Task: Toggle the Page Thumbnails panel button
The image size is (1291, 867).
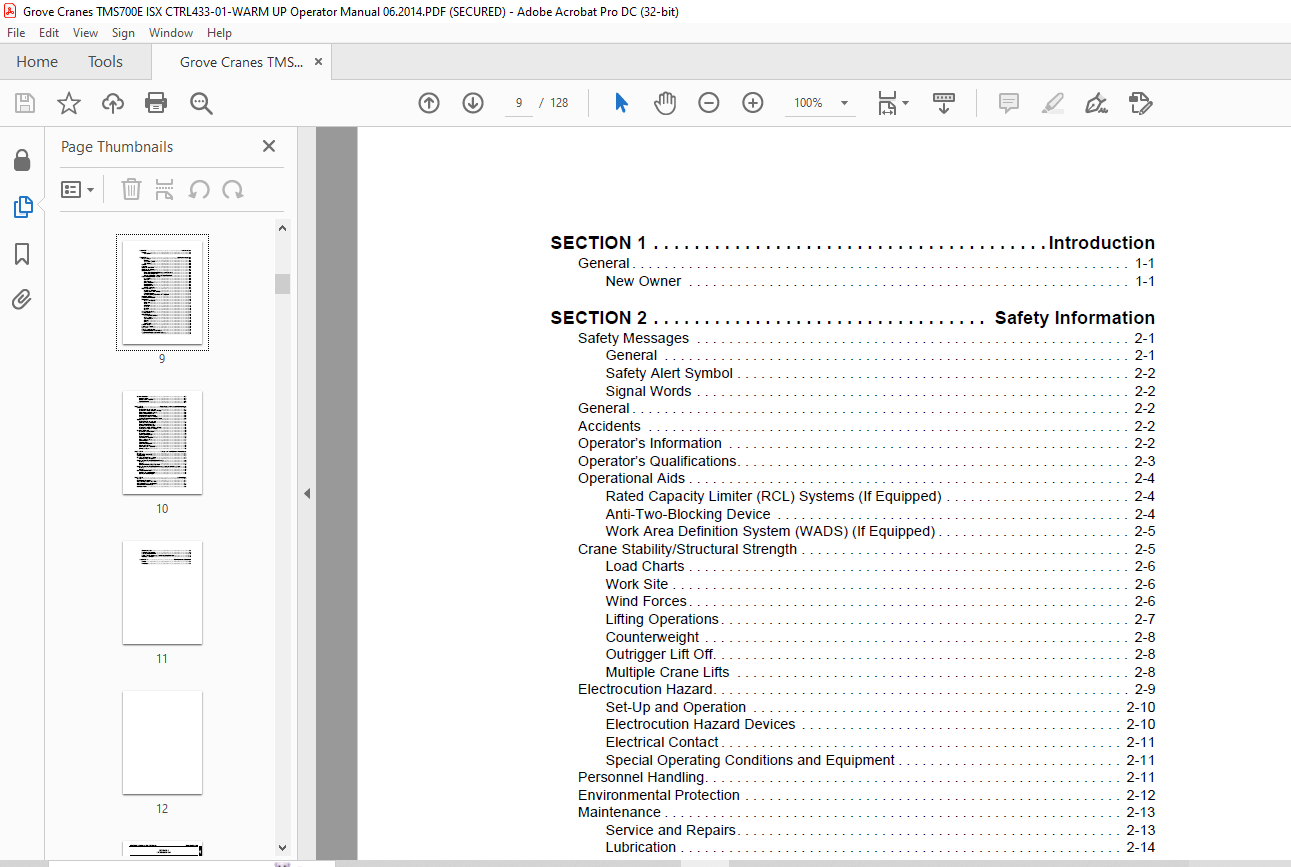Action: [22, 207]
